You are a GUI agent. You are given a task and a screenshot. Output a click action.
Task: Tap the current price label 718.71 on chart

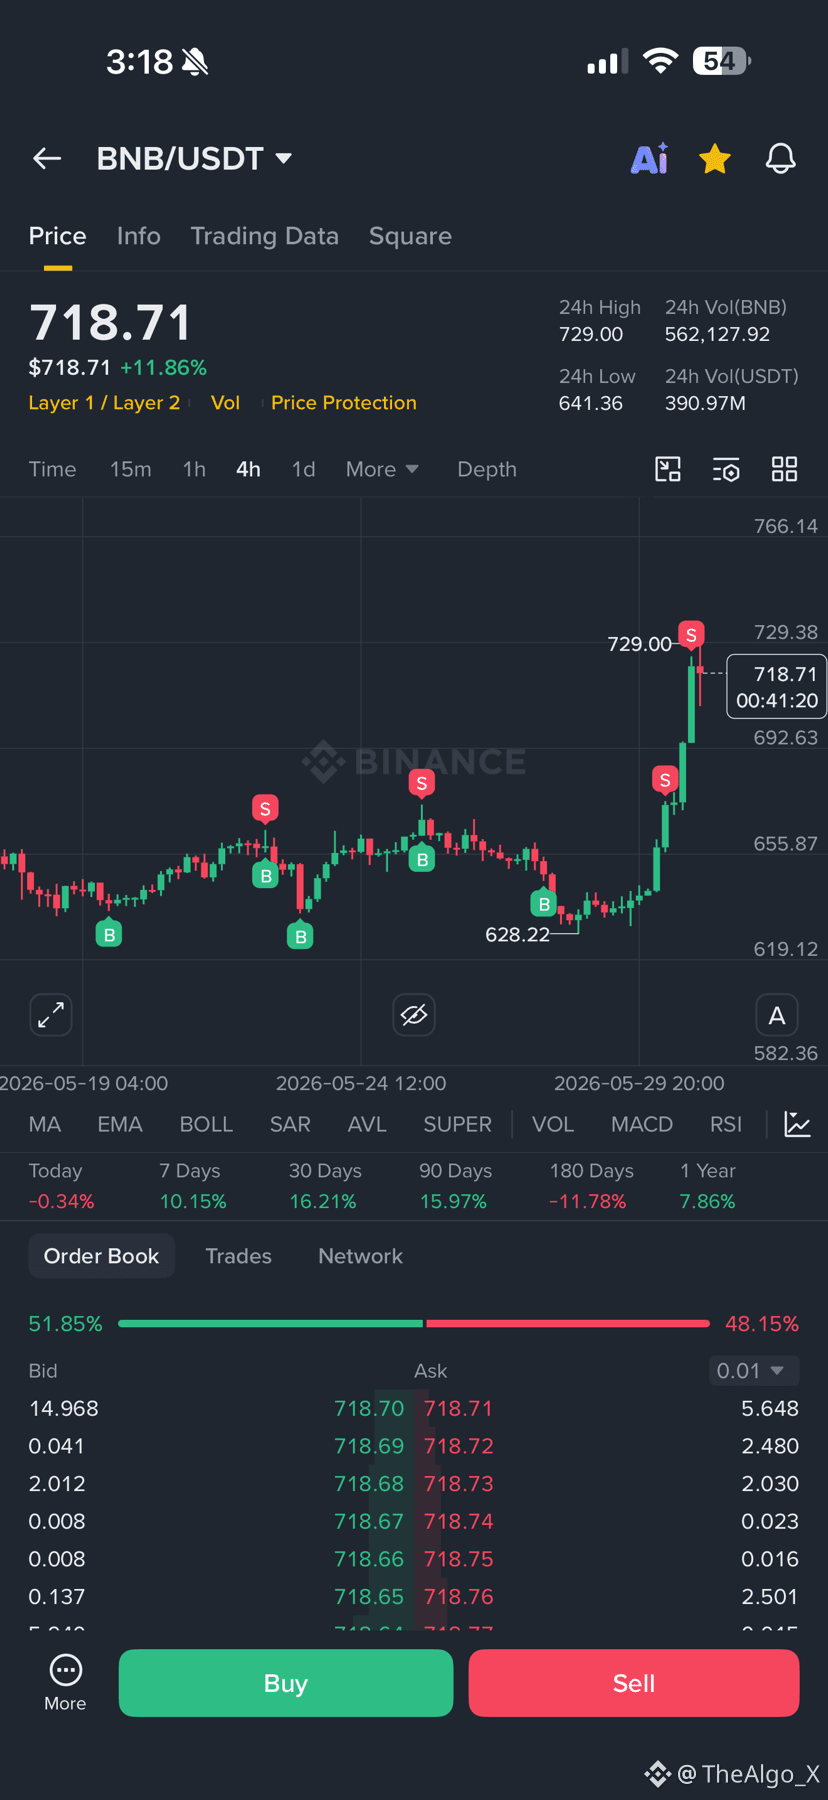coord(777,687)
